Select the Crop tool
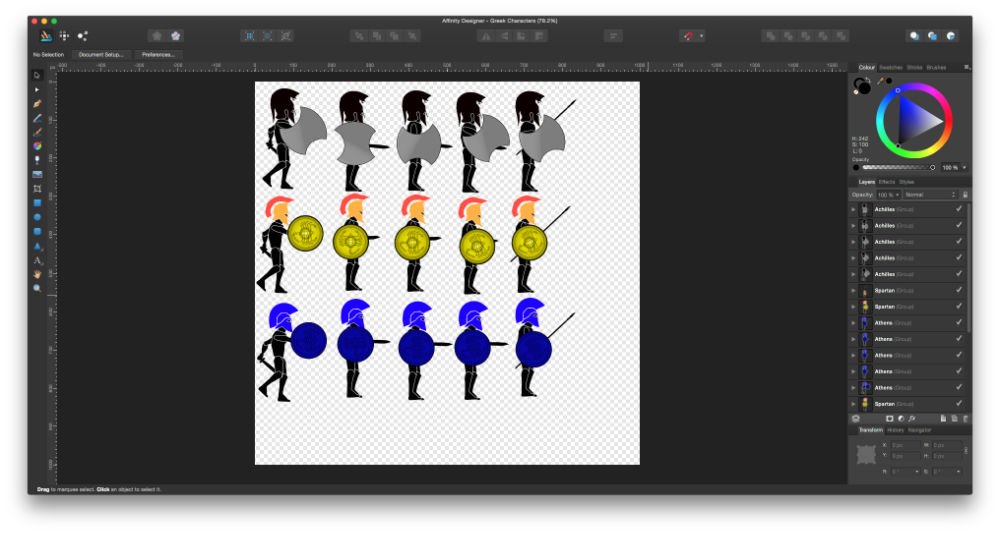 (x=37, y=188)
